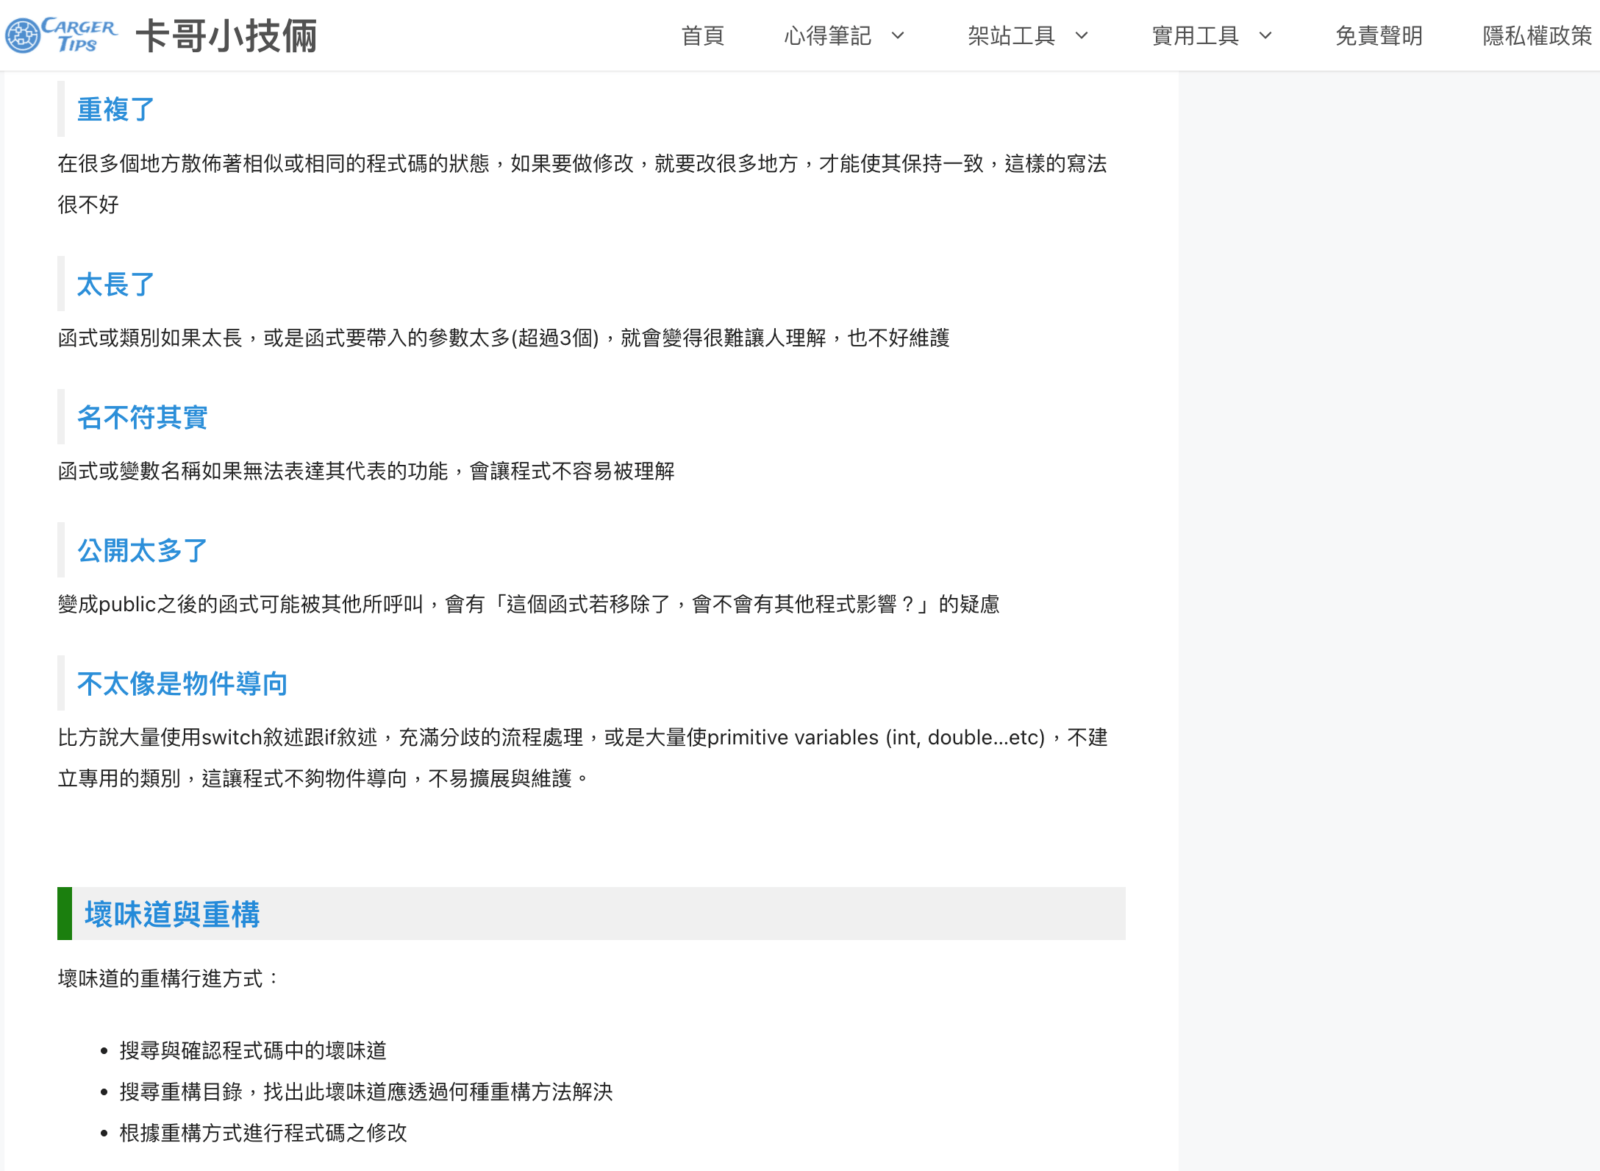Click the 名不符其實 heading
Image resolution: width=1600 pixels, height=1171 pixels.
pyautogui.click(x=142, y=417)
